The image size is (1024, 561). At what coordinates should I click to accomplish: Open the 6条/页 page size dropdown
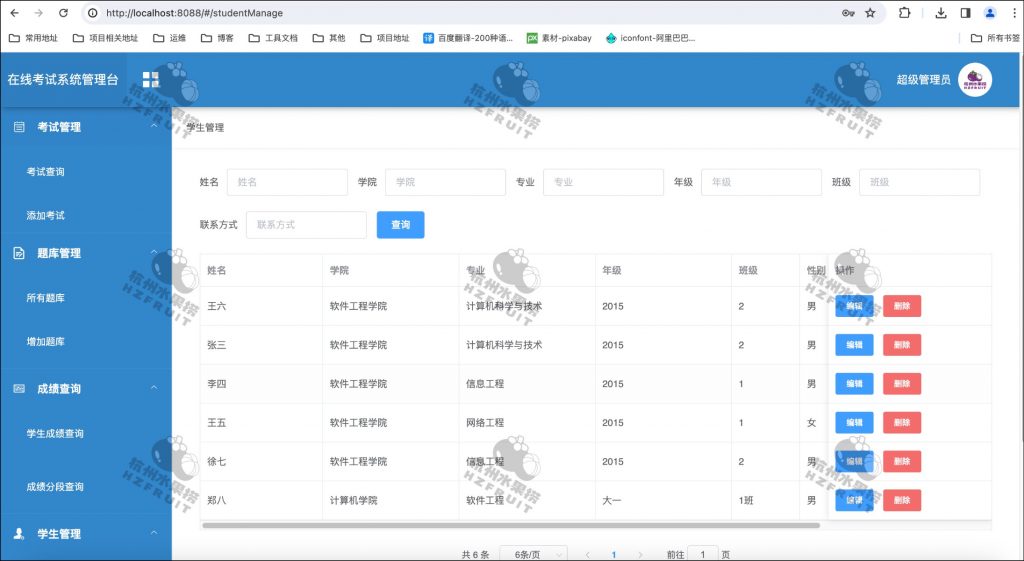pos(534,554)
